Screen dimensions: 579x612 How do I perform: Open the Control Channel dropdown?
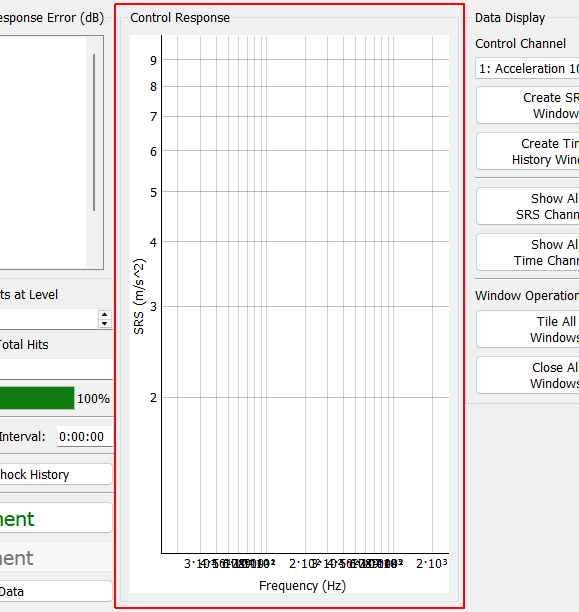(527, 68)
